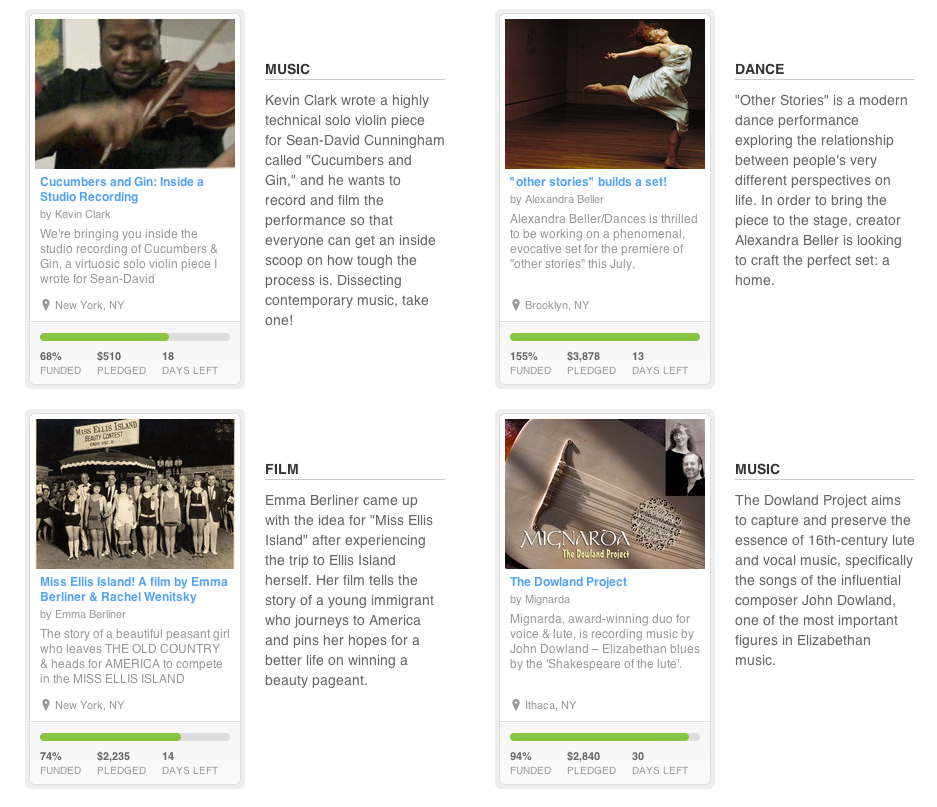The width and height of the screenshot is (937, 807).
Task: Click the leaping dancer thumbnail image
Action: click(605, 93)
